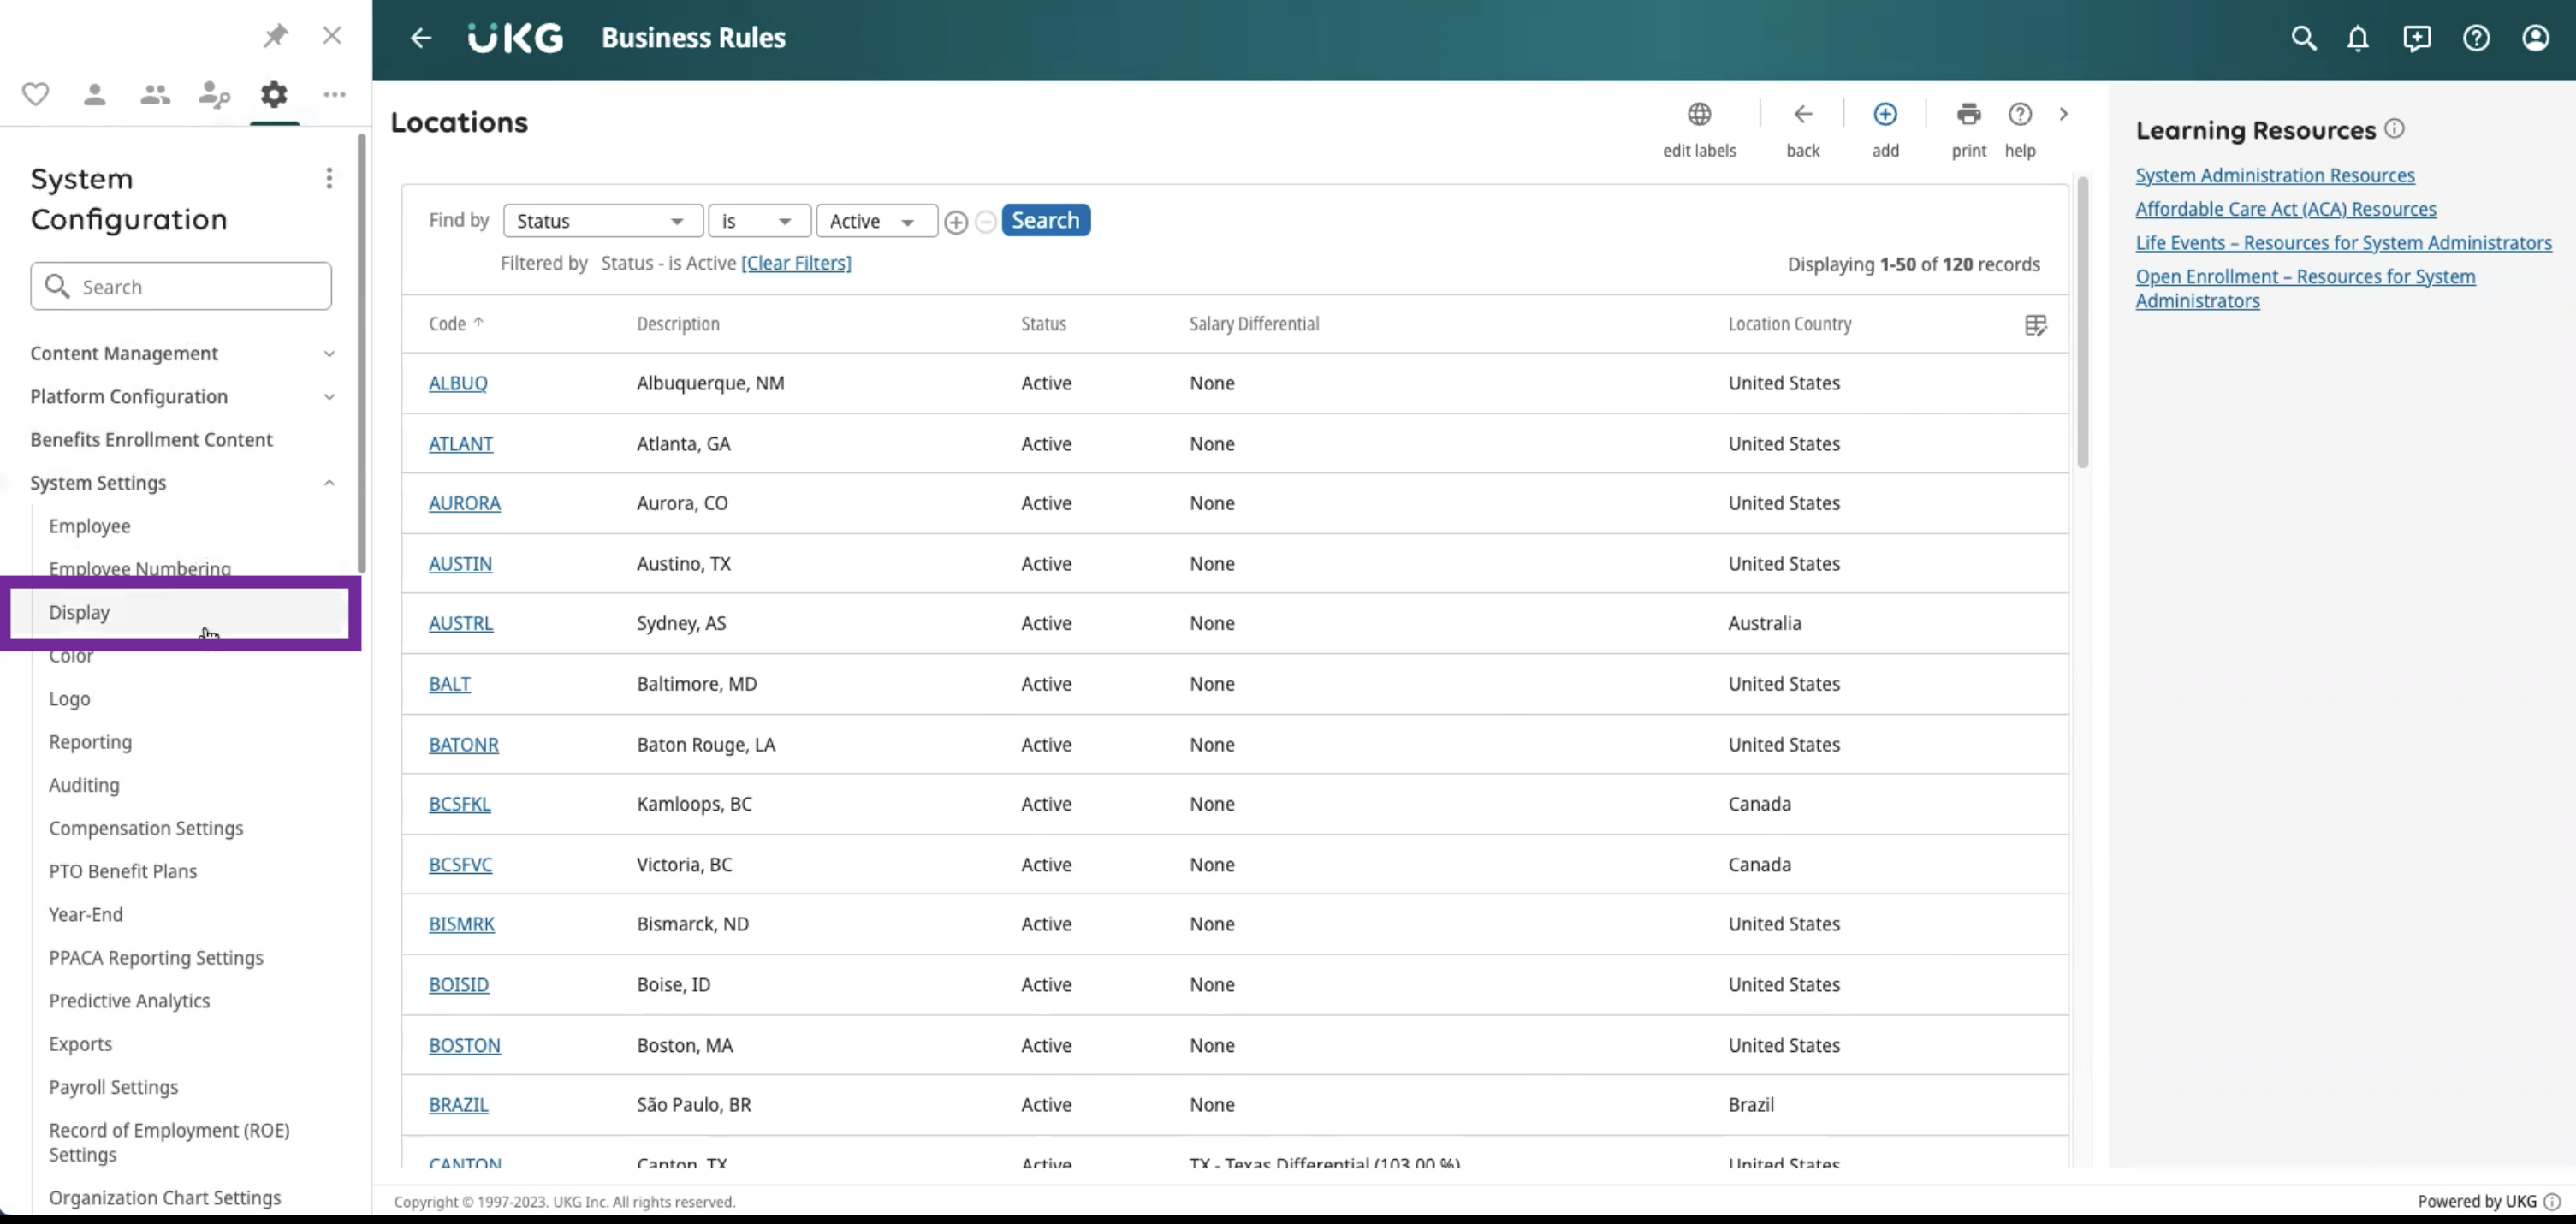Viewport: 2576px width, 1224px height.
Task: Select Reporting menu item
Action: coord(90,741)
